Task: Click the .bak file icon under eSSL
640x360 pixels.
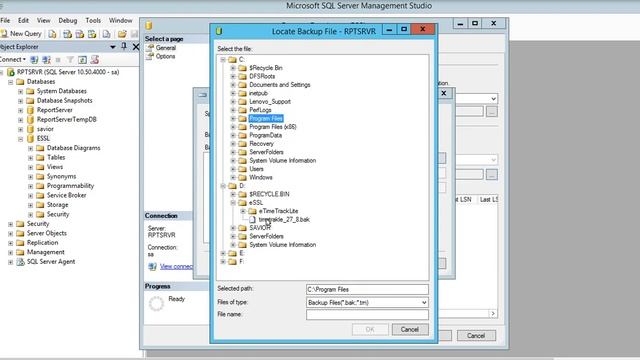Action: click(252, 220)
